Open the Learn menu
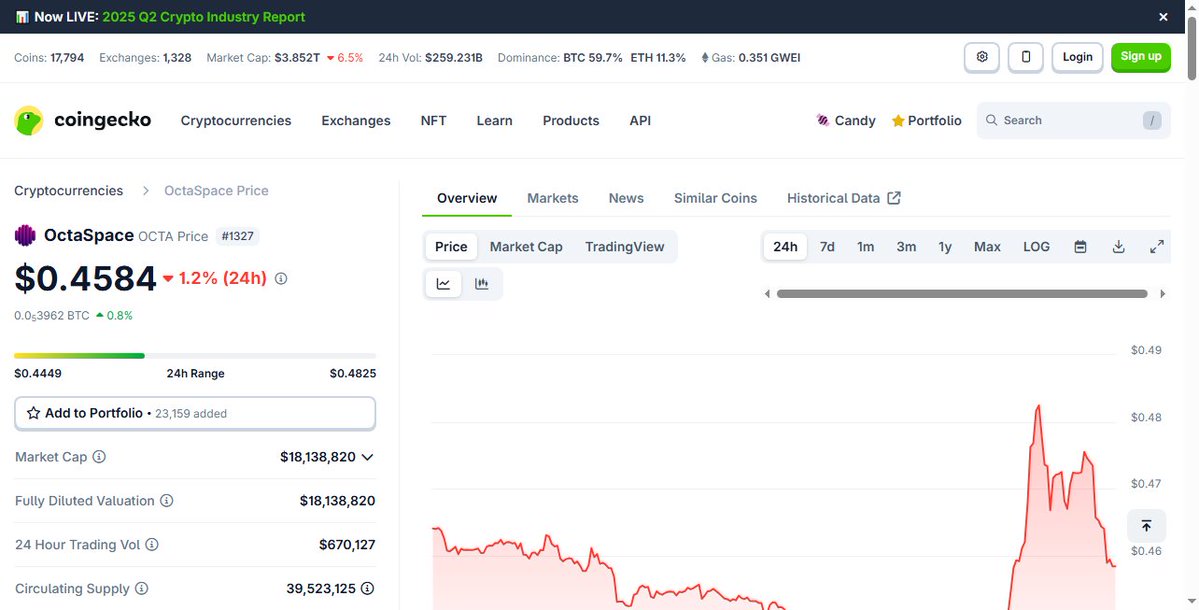Viewport: 1199px width, 610px height. pyautogui.click(x=494, y=121)
